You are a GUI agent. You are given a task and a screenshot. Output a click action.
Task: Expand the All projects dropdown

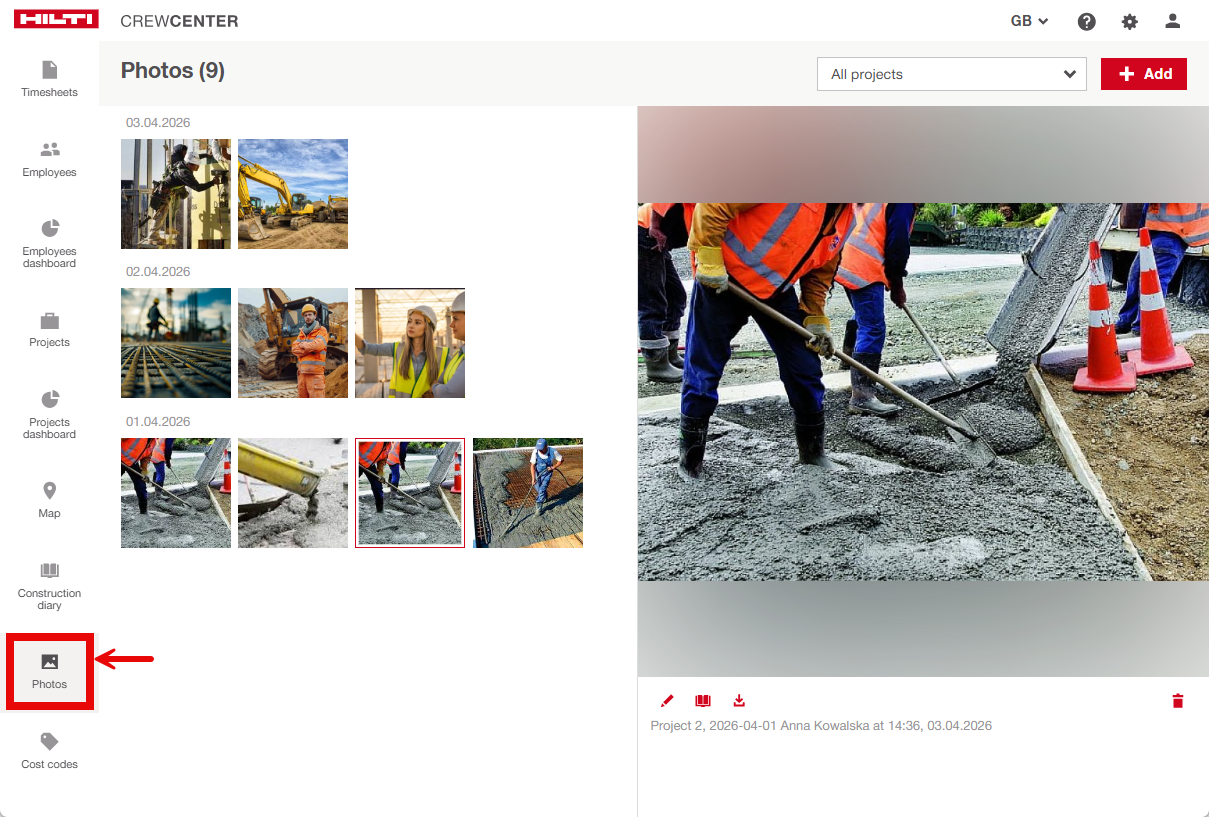[x=951, y=74]
